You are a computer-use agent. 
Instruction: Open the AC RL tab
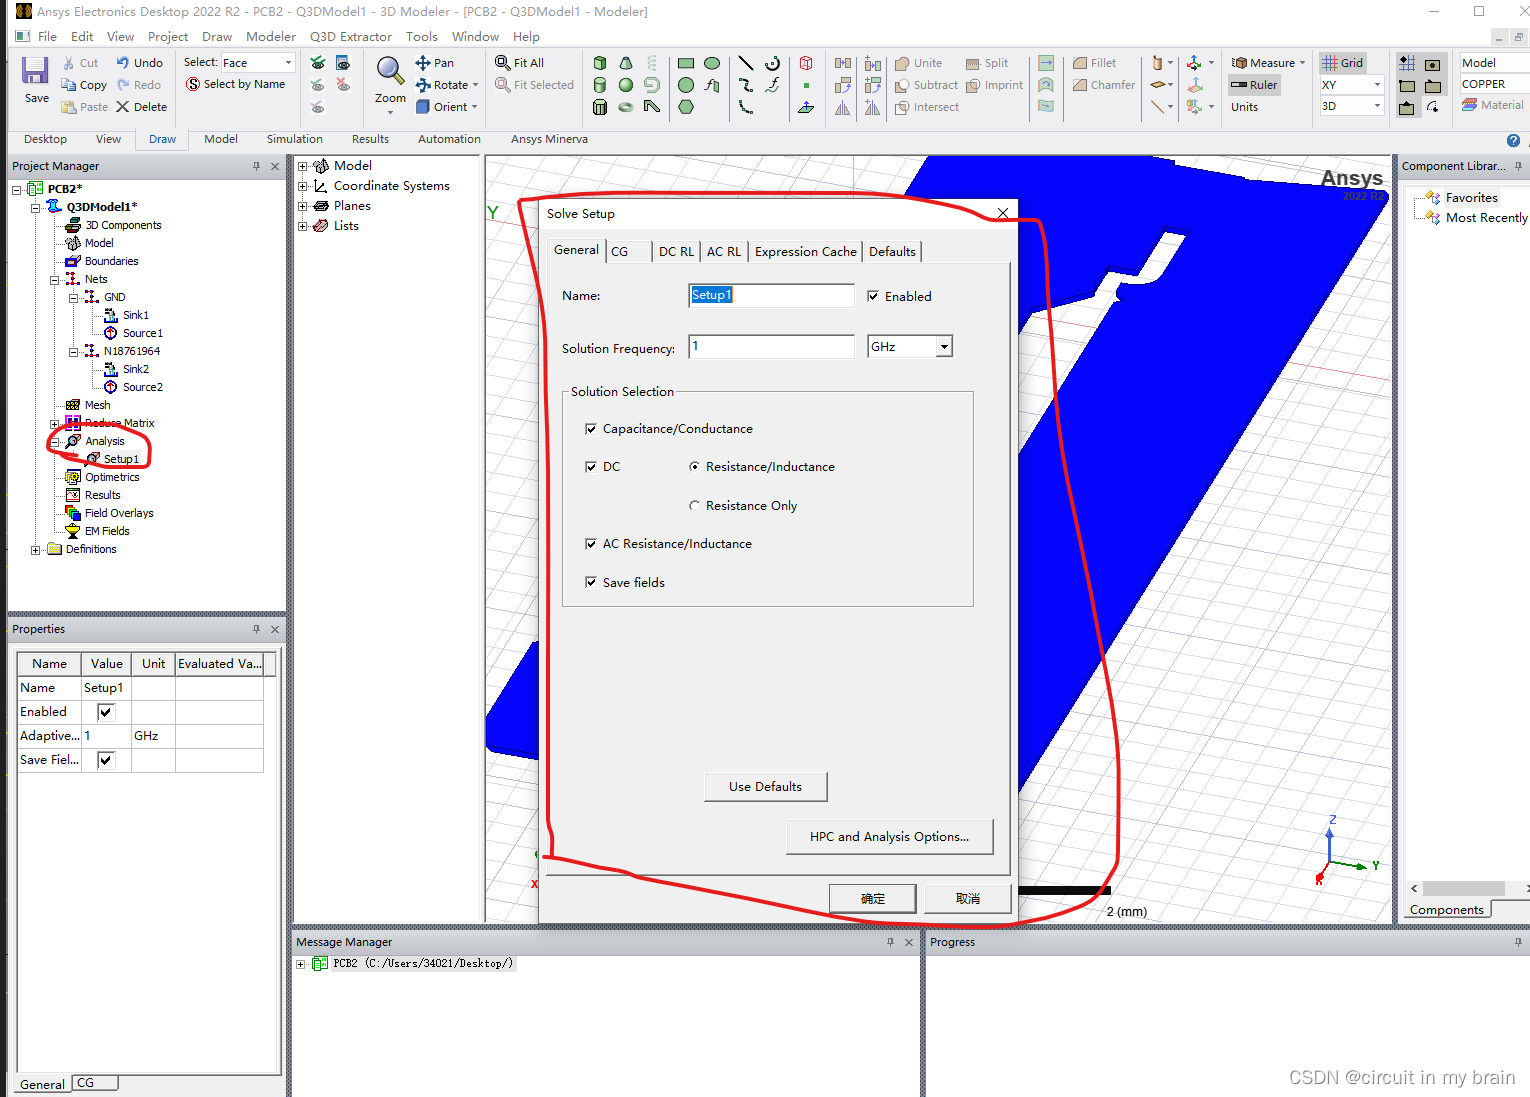coord(724,252)
